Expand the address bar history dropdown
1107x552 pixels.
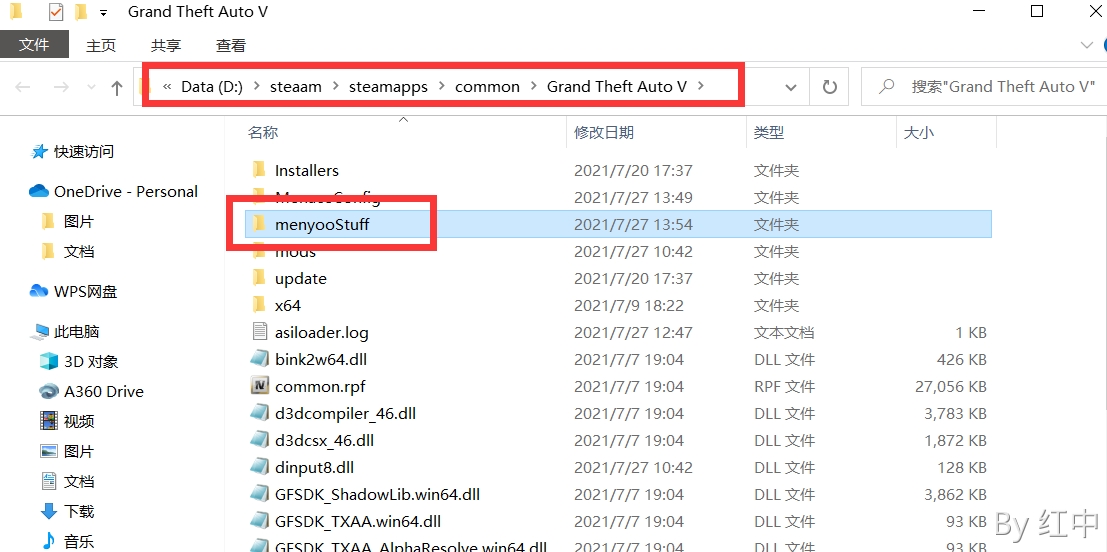[791, 87]
